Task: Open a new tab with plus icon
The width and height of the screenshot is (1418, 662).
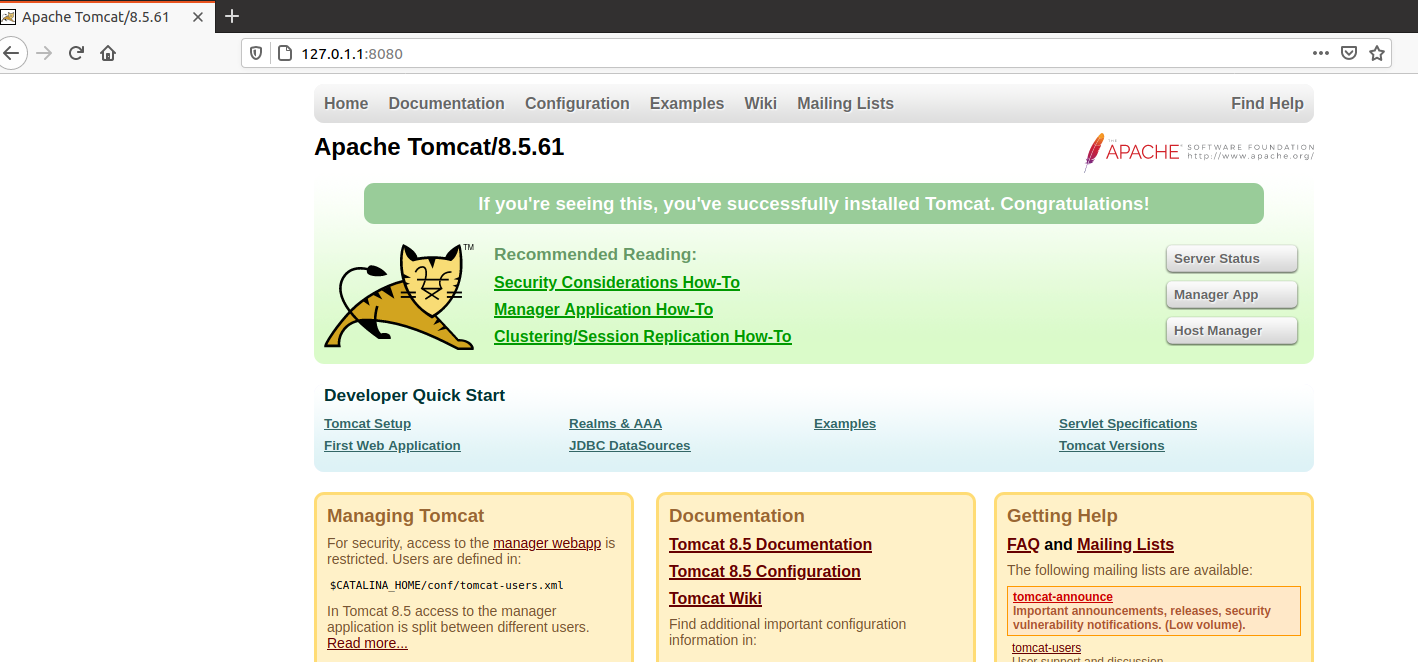Action: point(232,16)
